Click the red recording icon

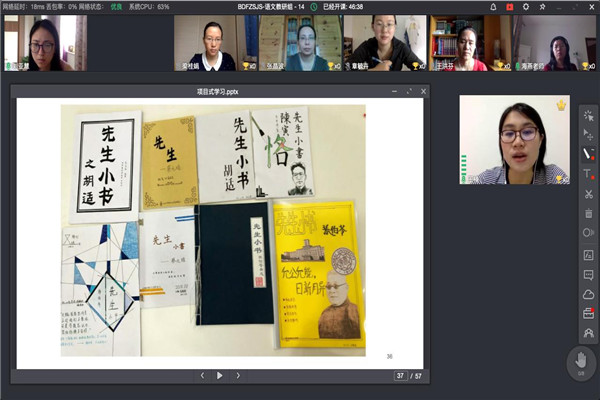pyautogui.click(x=510, y=7)
